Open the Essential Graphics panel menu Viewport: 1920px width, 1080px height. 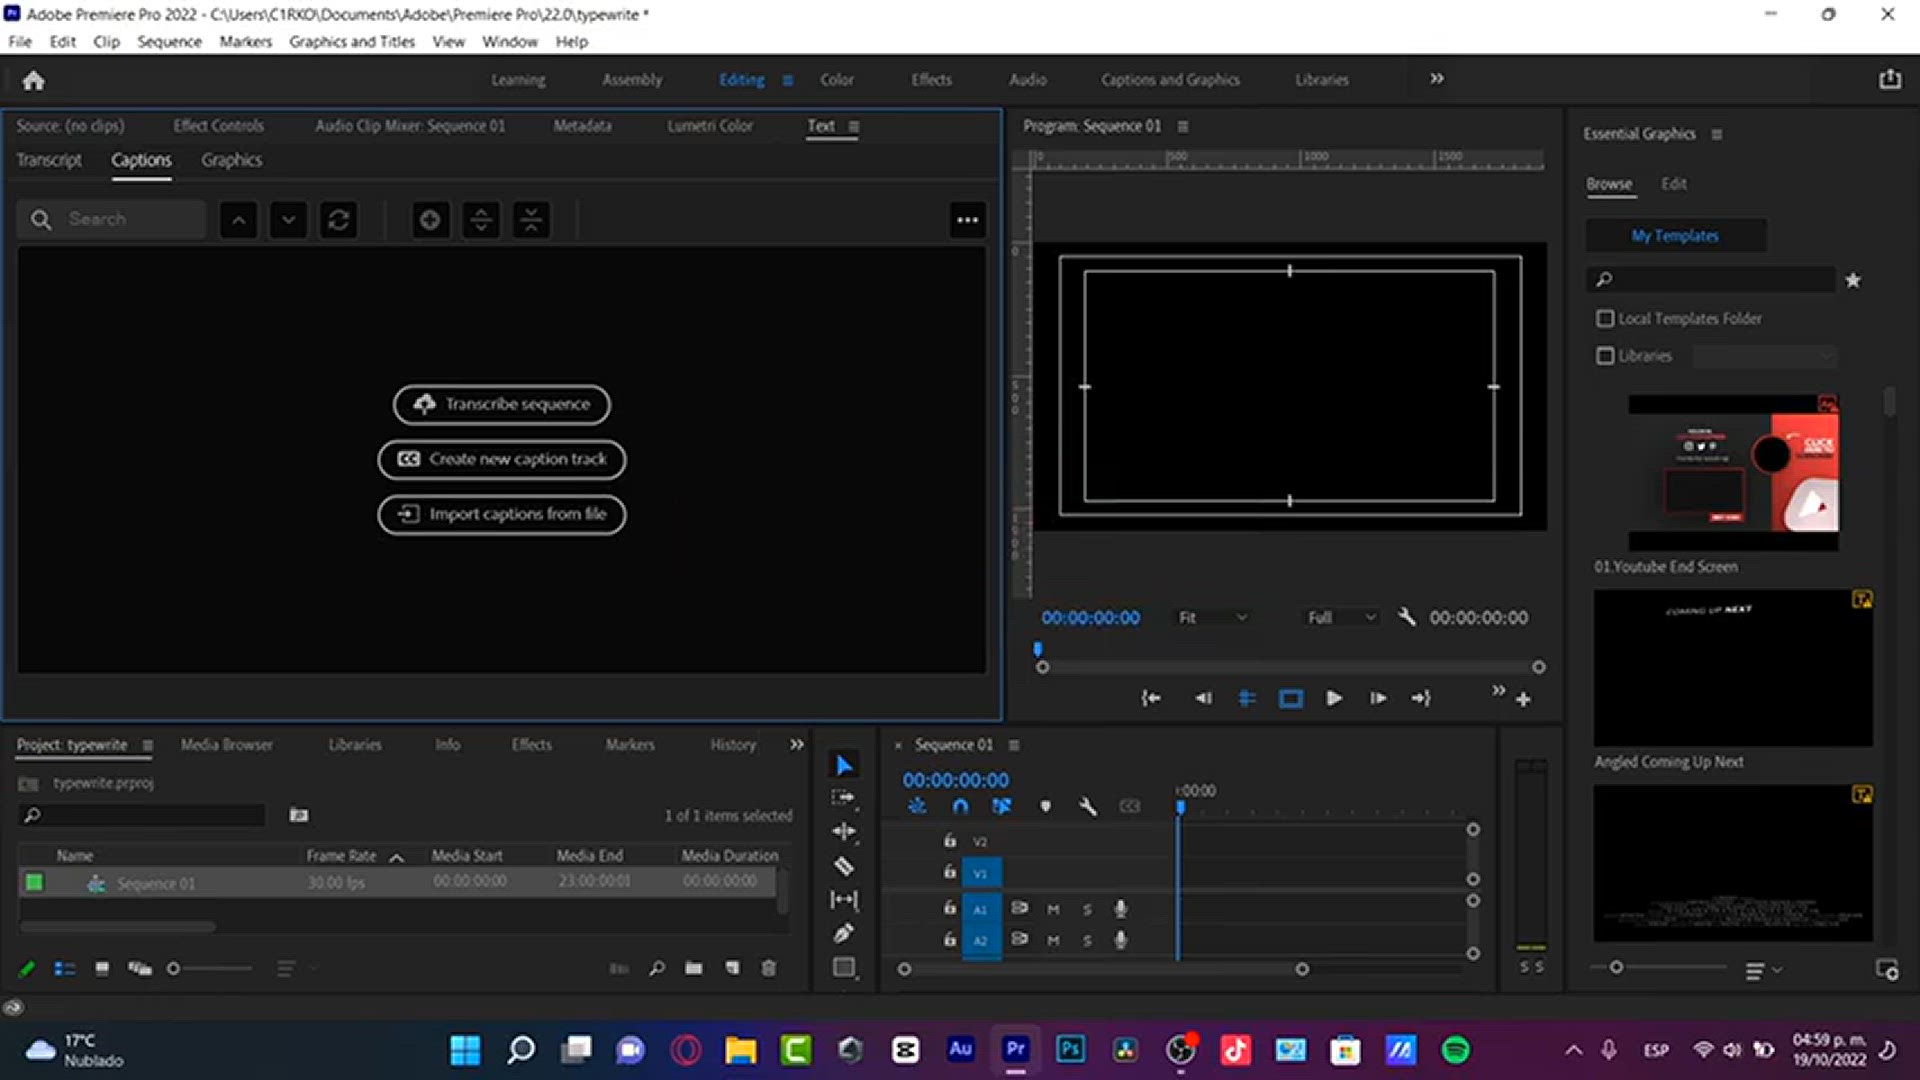click(1717, 134)
